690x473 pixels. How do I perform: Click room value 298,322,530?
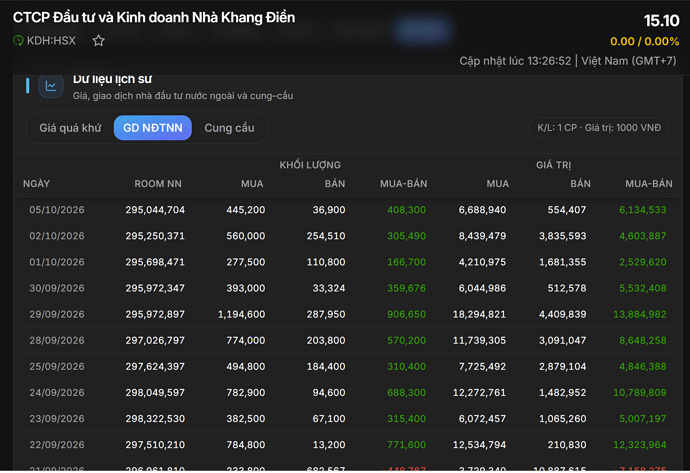[x=155, y=419]
